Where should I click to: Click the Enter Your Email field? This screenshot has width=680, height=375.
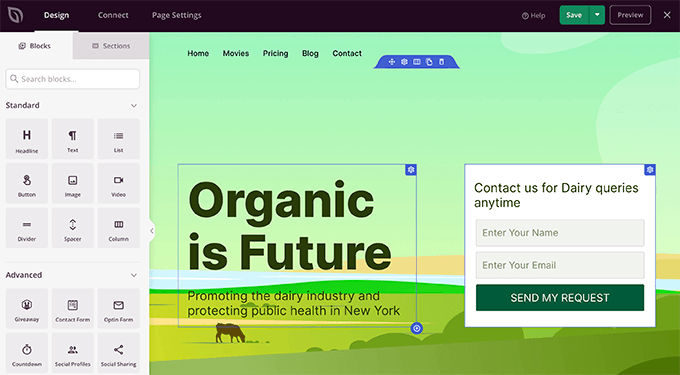point(560,265)
